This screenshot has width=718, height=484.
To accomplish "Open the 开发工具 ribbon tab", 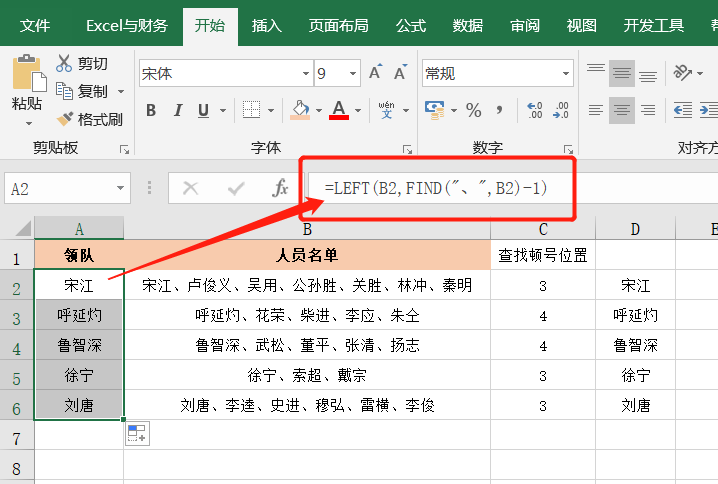I will pyautogui.click(x=653, y=26).
